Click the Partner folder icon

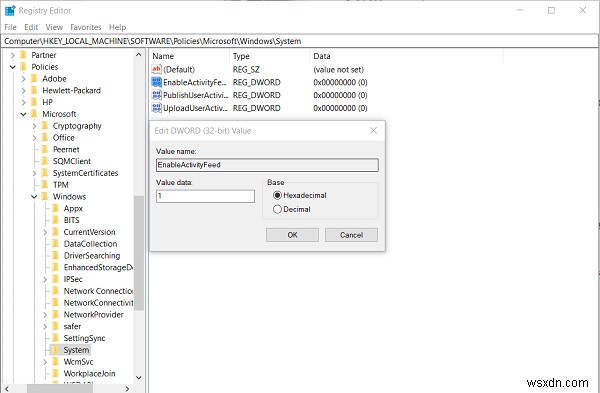(x=23, y=55)
